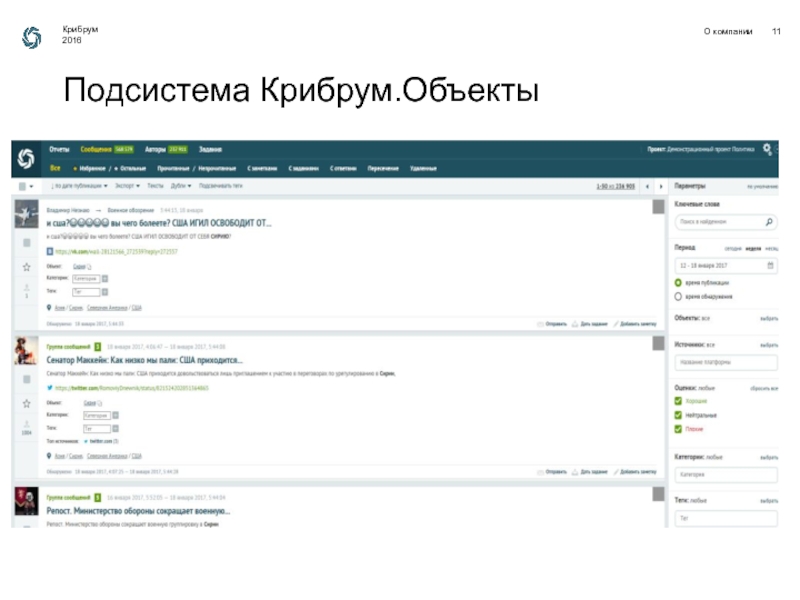Image resolution: width=800 pixels, height=600 pixels.
Task: Select the время обнаружения radio button
Action: coord(678,297)
